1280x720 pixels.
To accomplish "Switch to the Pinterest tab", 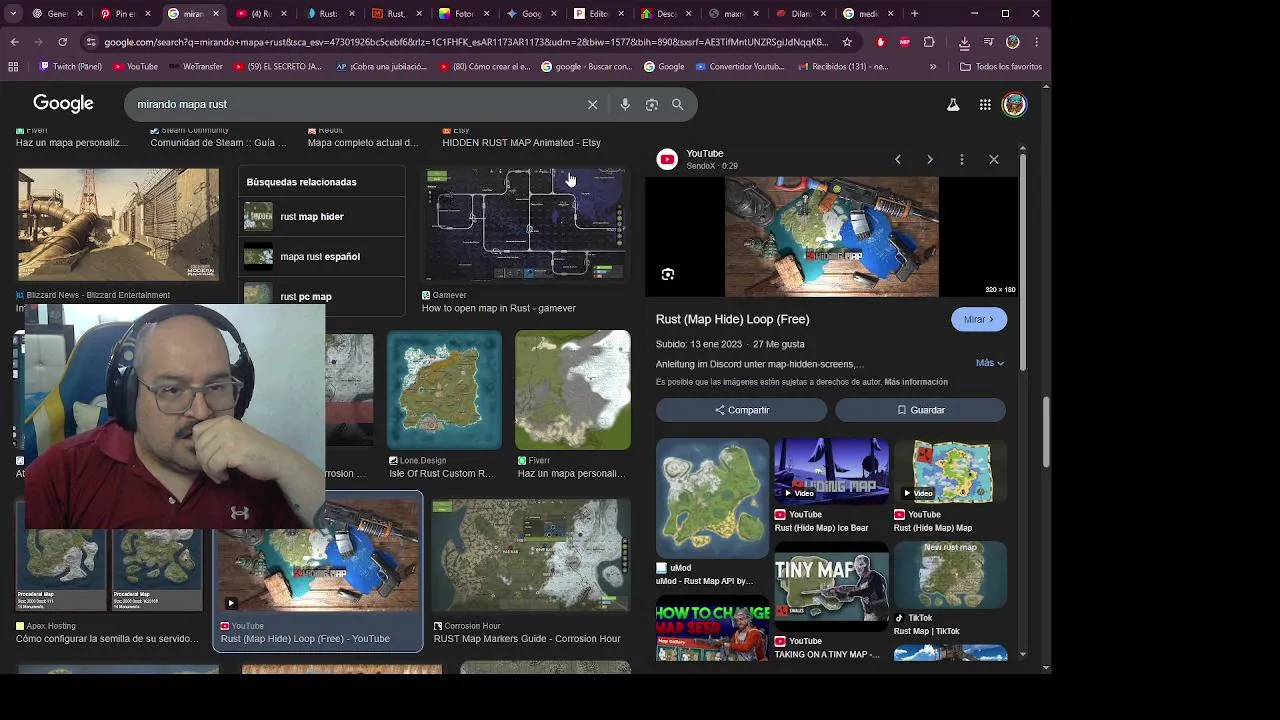I will click(x=125, y=14).
